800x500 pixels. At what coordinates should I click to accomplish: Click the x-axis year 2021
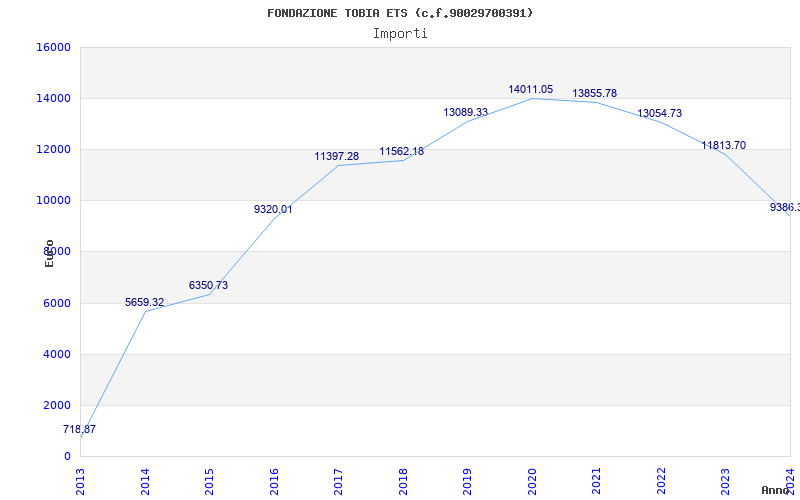click(x=596, y=481)
